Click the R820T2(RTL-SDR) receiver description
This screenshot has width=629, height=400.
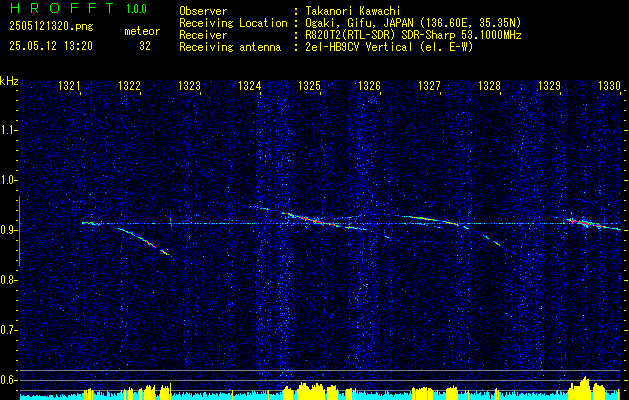pos(414,35)
